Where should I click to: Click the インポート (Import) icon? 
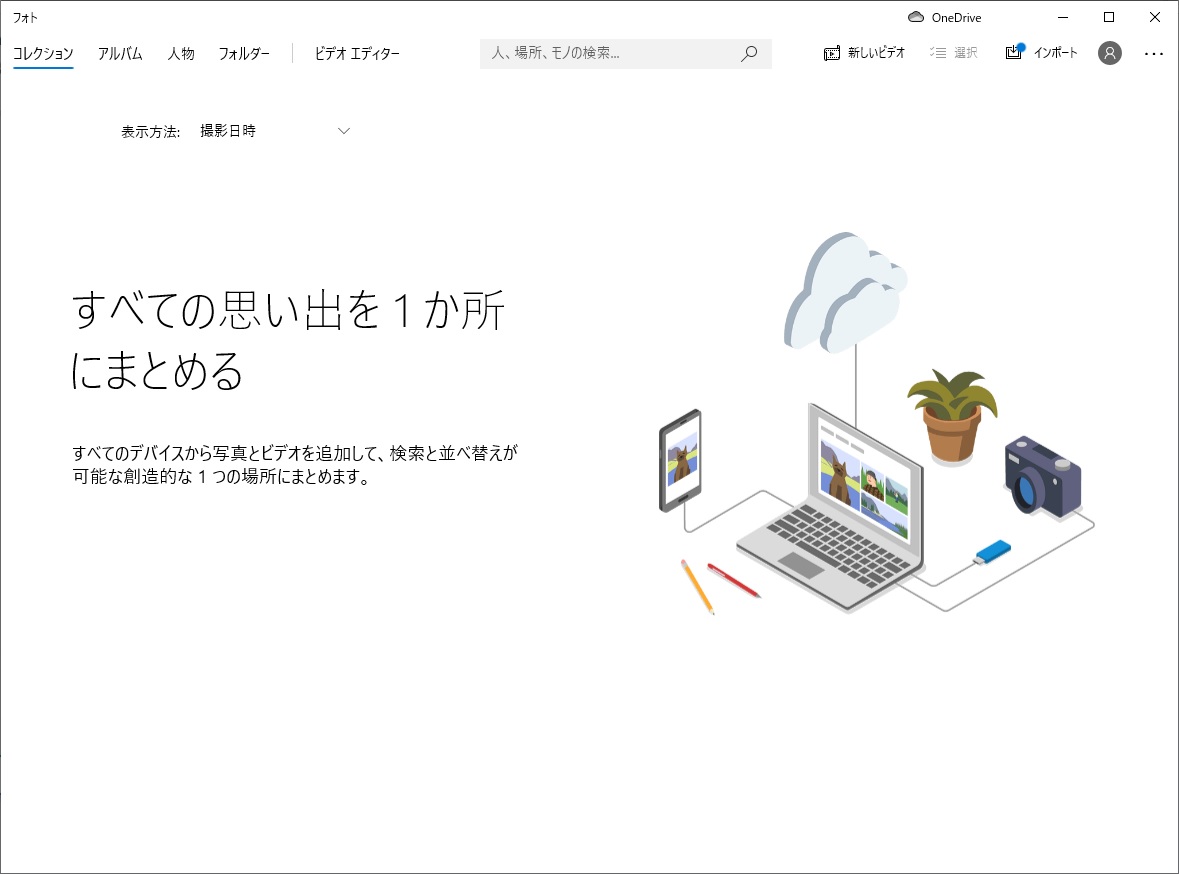[1014, 53]
